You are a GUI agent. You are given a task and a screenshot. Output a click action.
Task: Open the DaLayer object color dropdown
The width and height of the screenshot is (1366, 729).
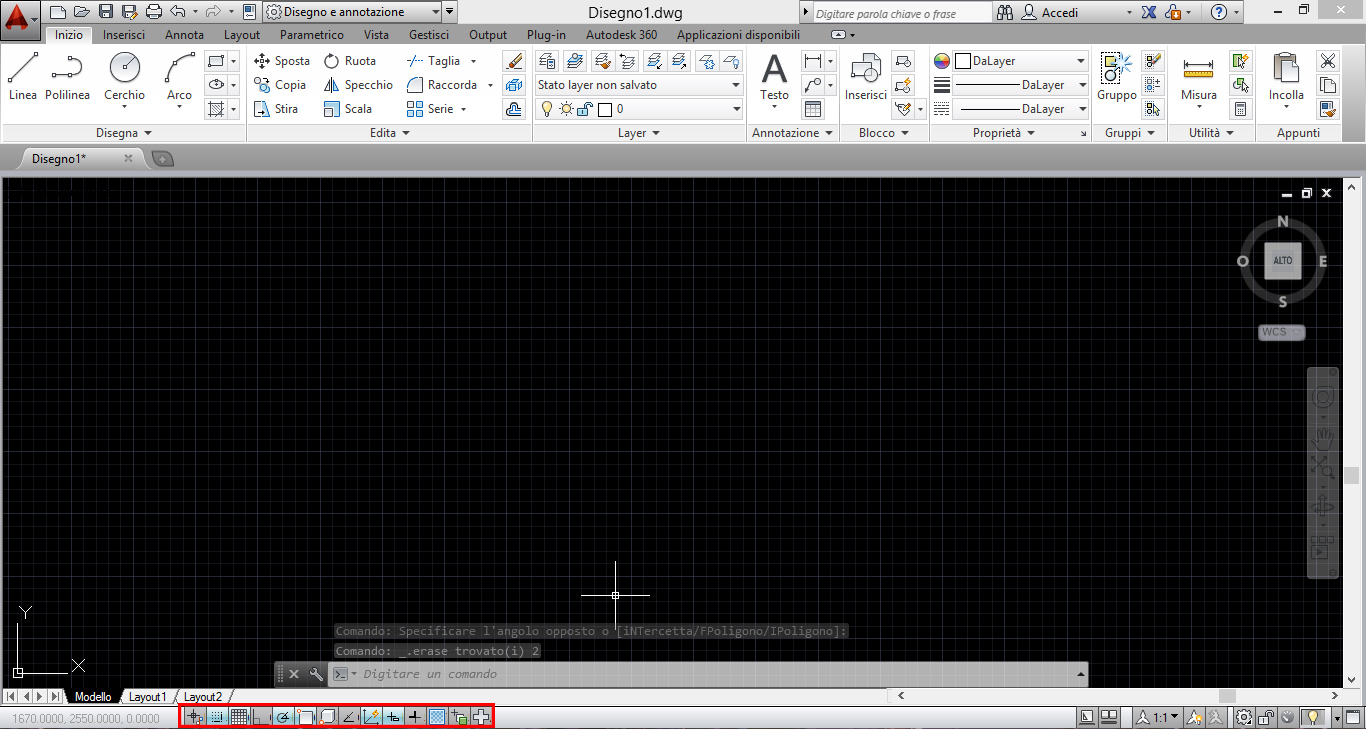click(x=1020, y=61)
